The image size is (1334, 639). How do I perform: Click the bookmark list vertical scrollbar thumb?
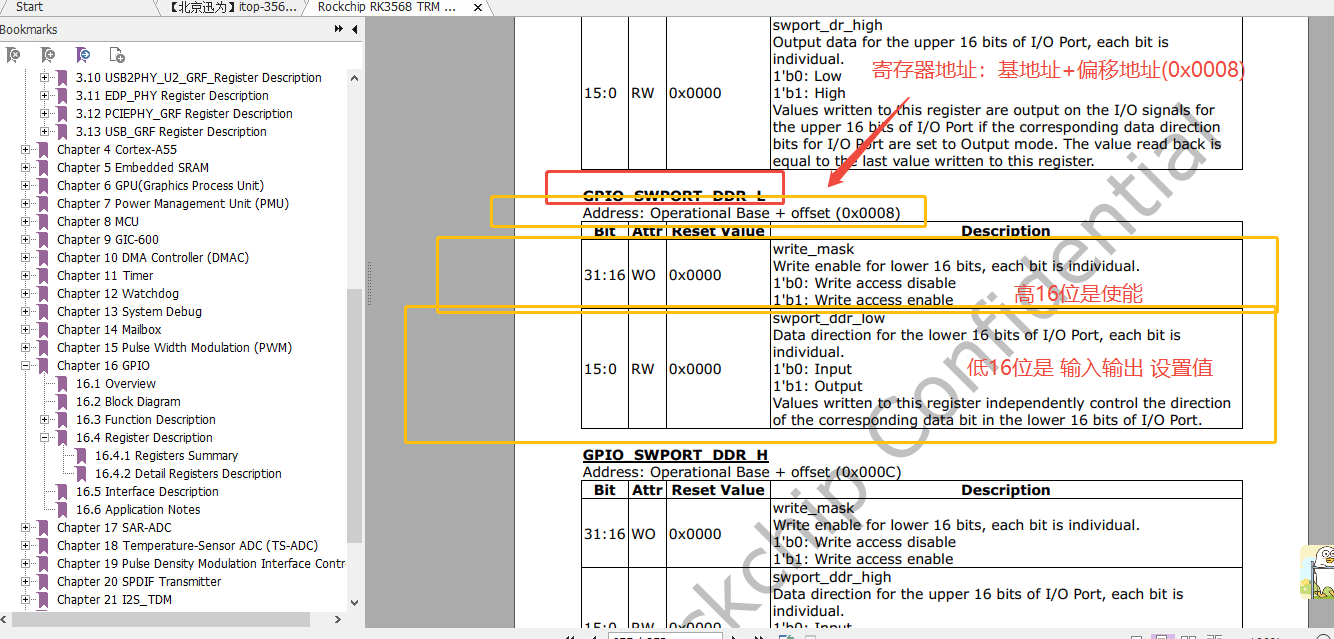354,415
